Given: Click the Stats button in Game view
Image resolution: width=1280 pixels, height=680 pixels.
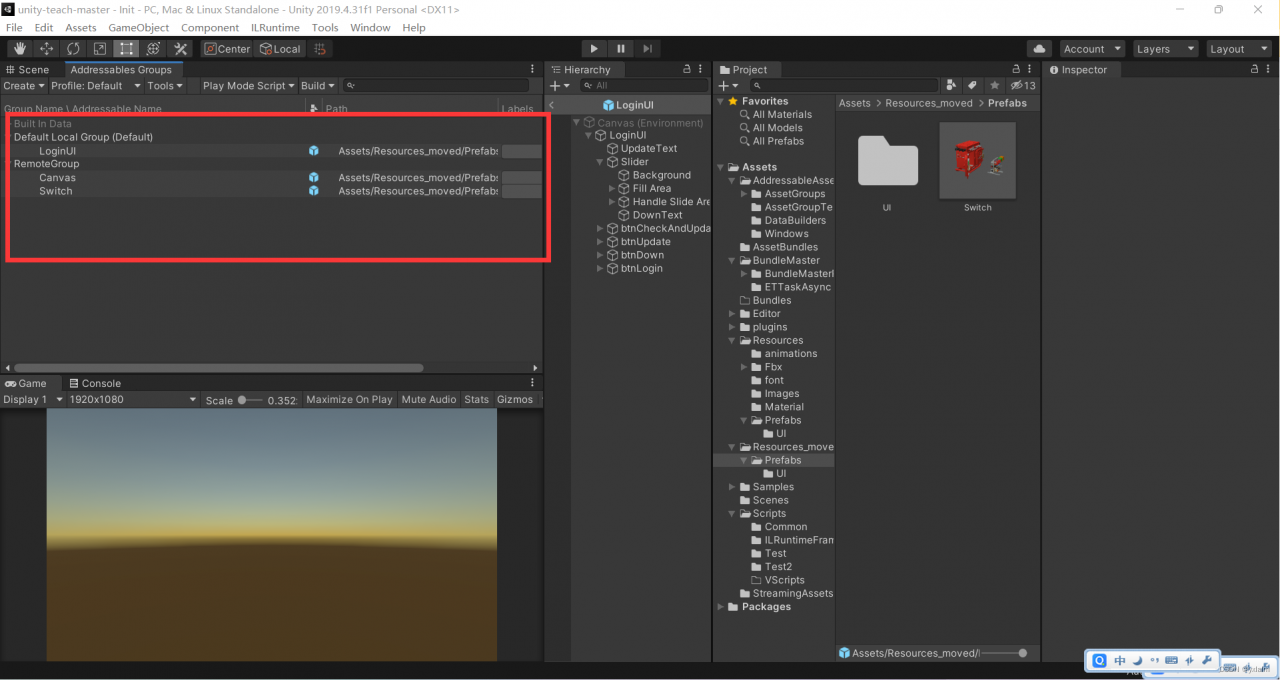Looking at the screenshot, I should point(476,400).
